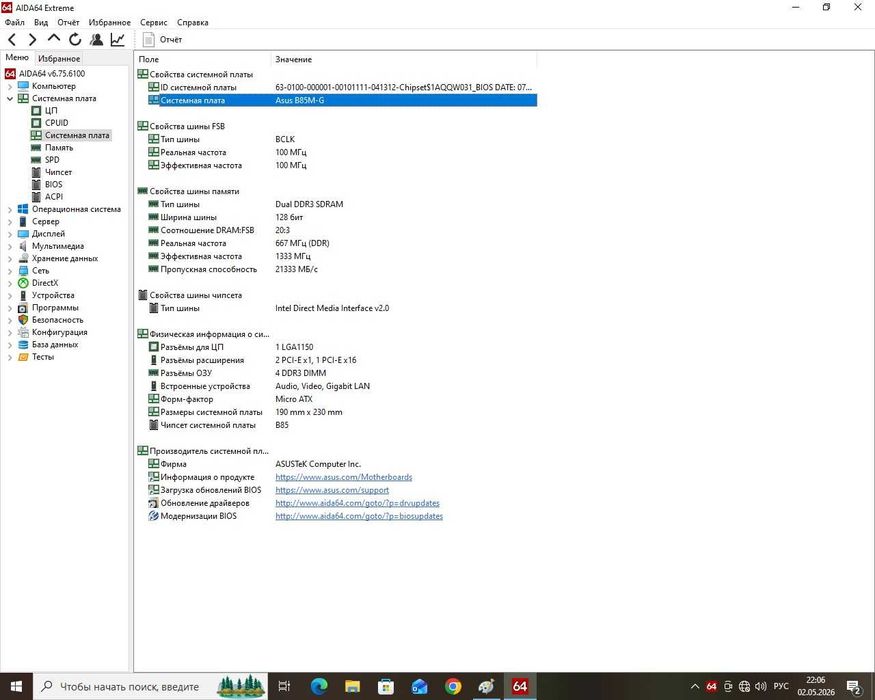Open the graph chart toolbar icon
This screenshot has width=875, height=700.
click(x=118, y=40)
